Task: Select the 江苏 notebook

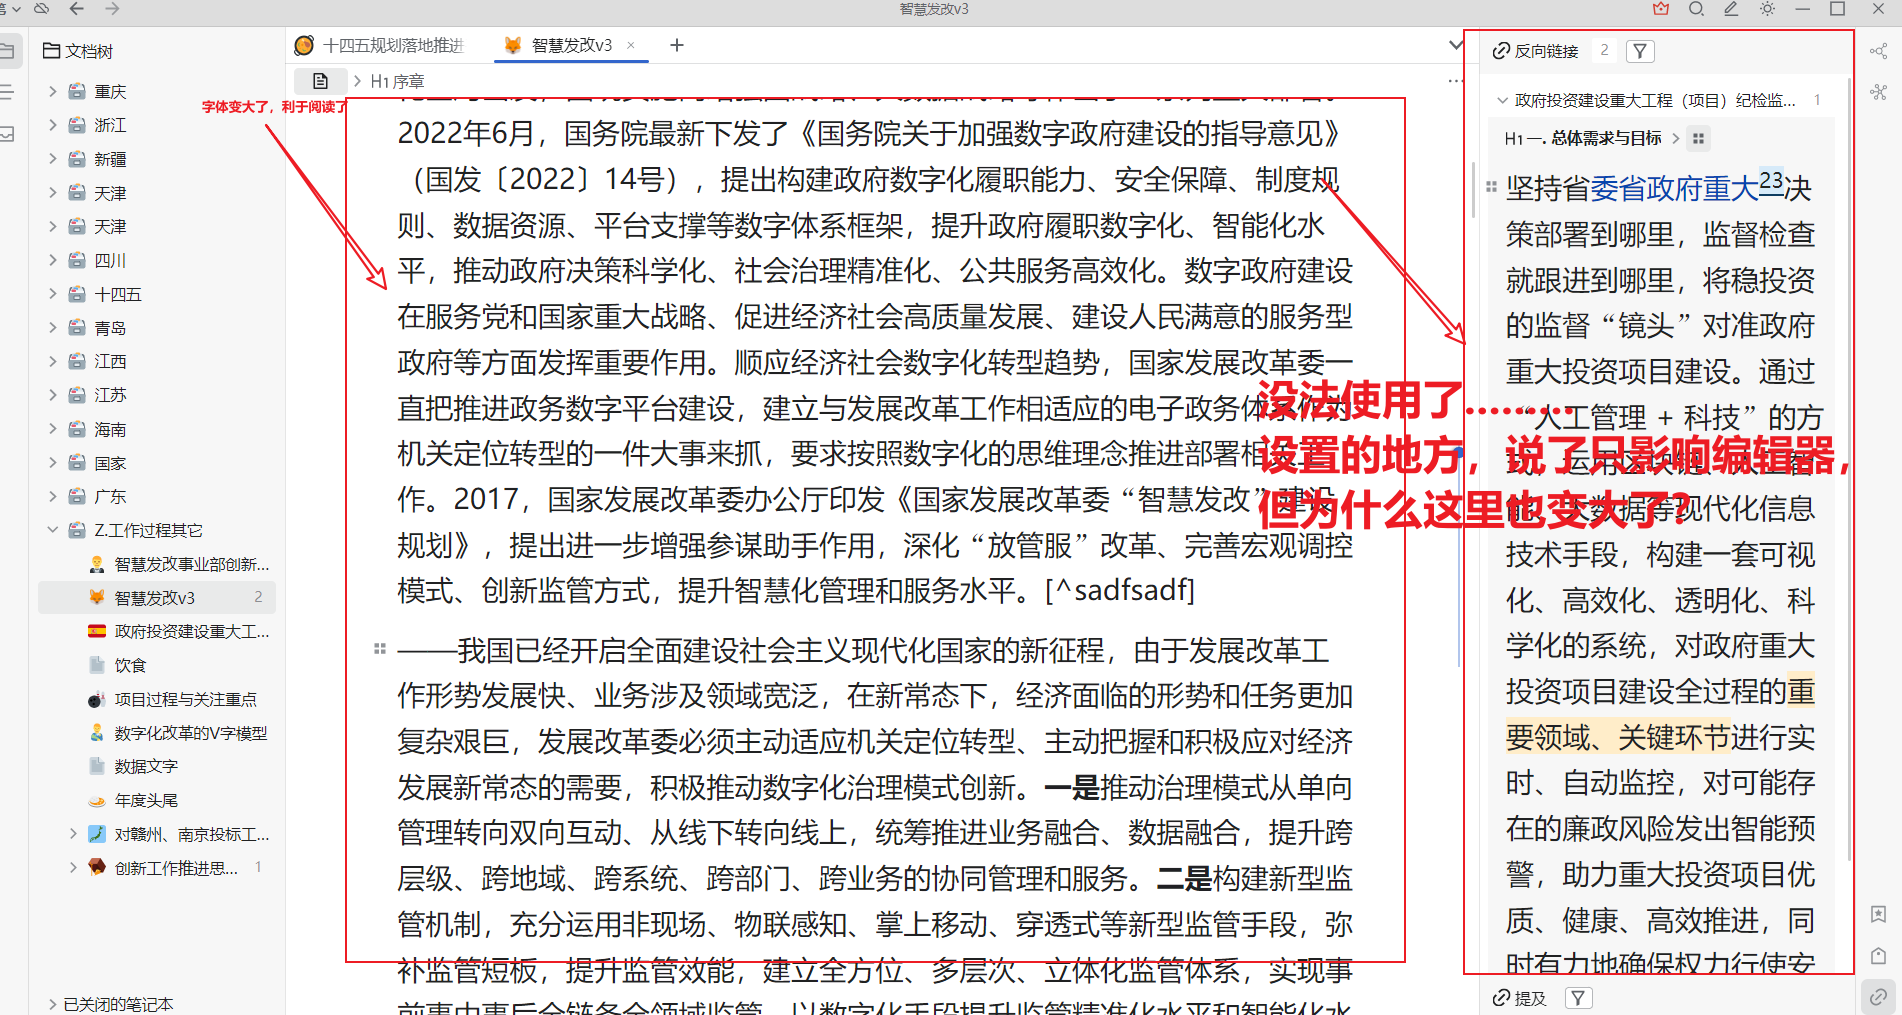Action: [x=110, y=395]
